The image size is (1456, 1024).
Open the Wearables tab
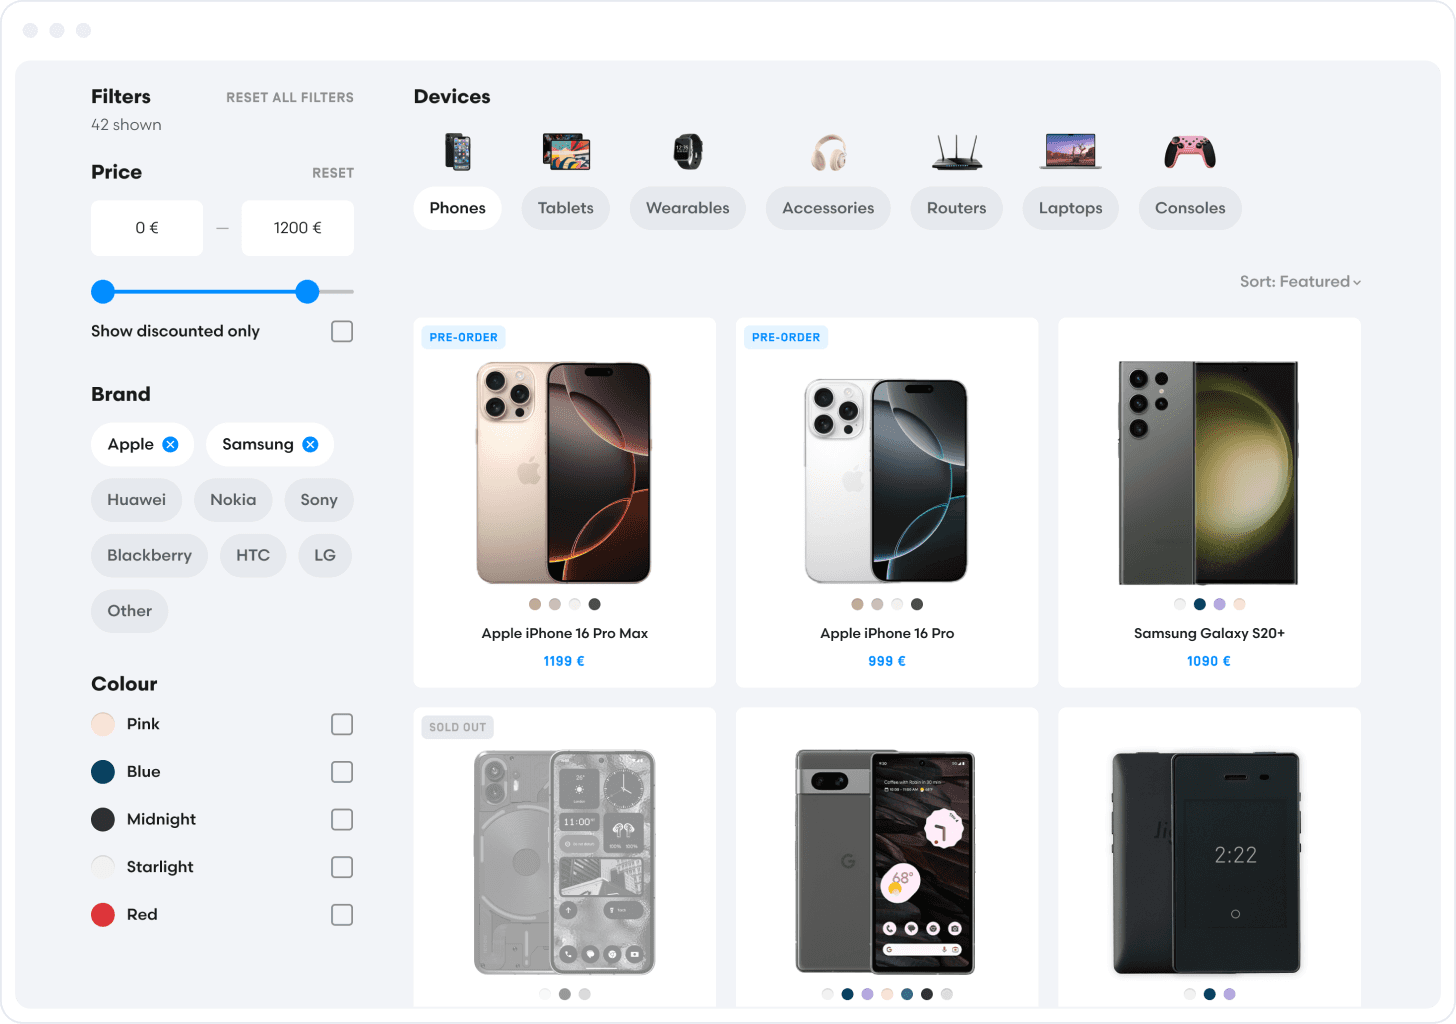pyautogui.click(x=688, y=208)
